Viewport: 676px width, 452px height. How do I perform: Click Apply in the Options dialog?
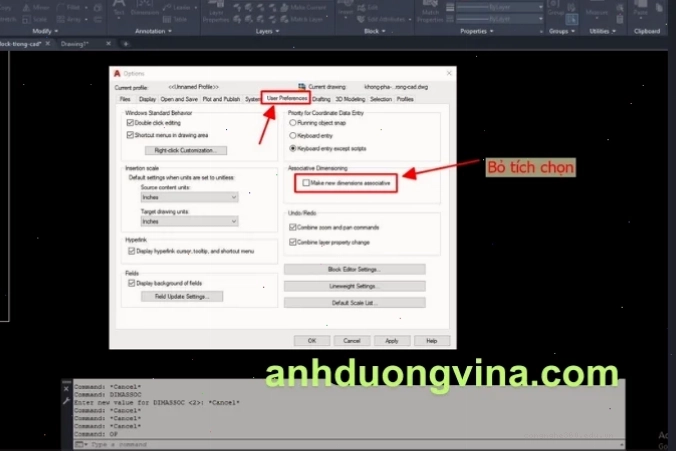click(x=391, y=341)
